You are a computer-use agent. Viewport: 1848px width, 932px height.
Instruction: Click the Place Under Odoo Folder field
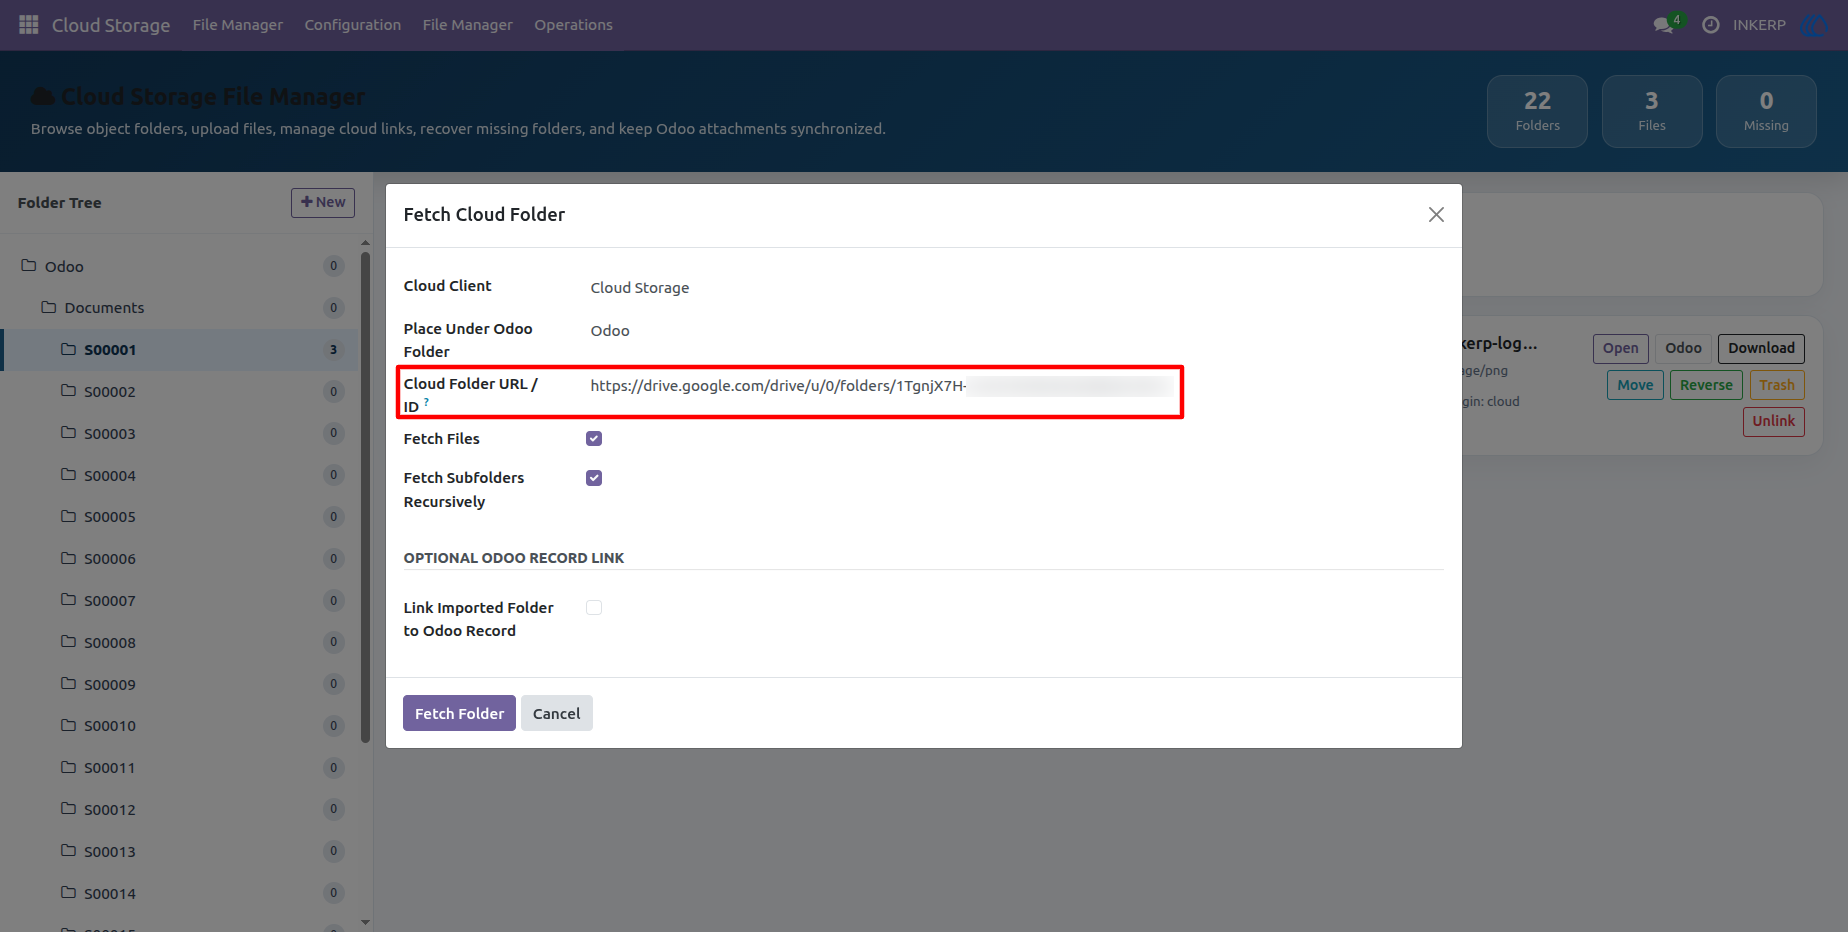click(x=610, y=331)
